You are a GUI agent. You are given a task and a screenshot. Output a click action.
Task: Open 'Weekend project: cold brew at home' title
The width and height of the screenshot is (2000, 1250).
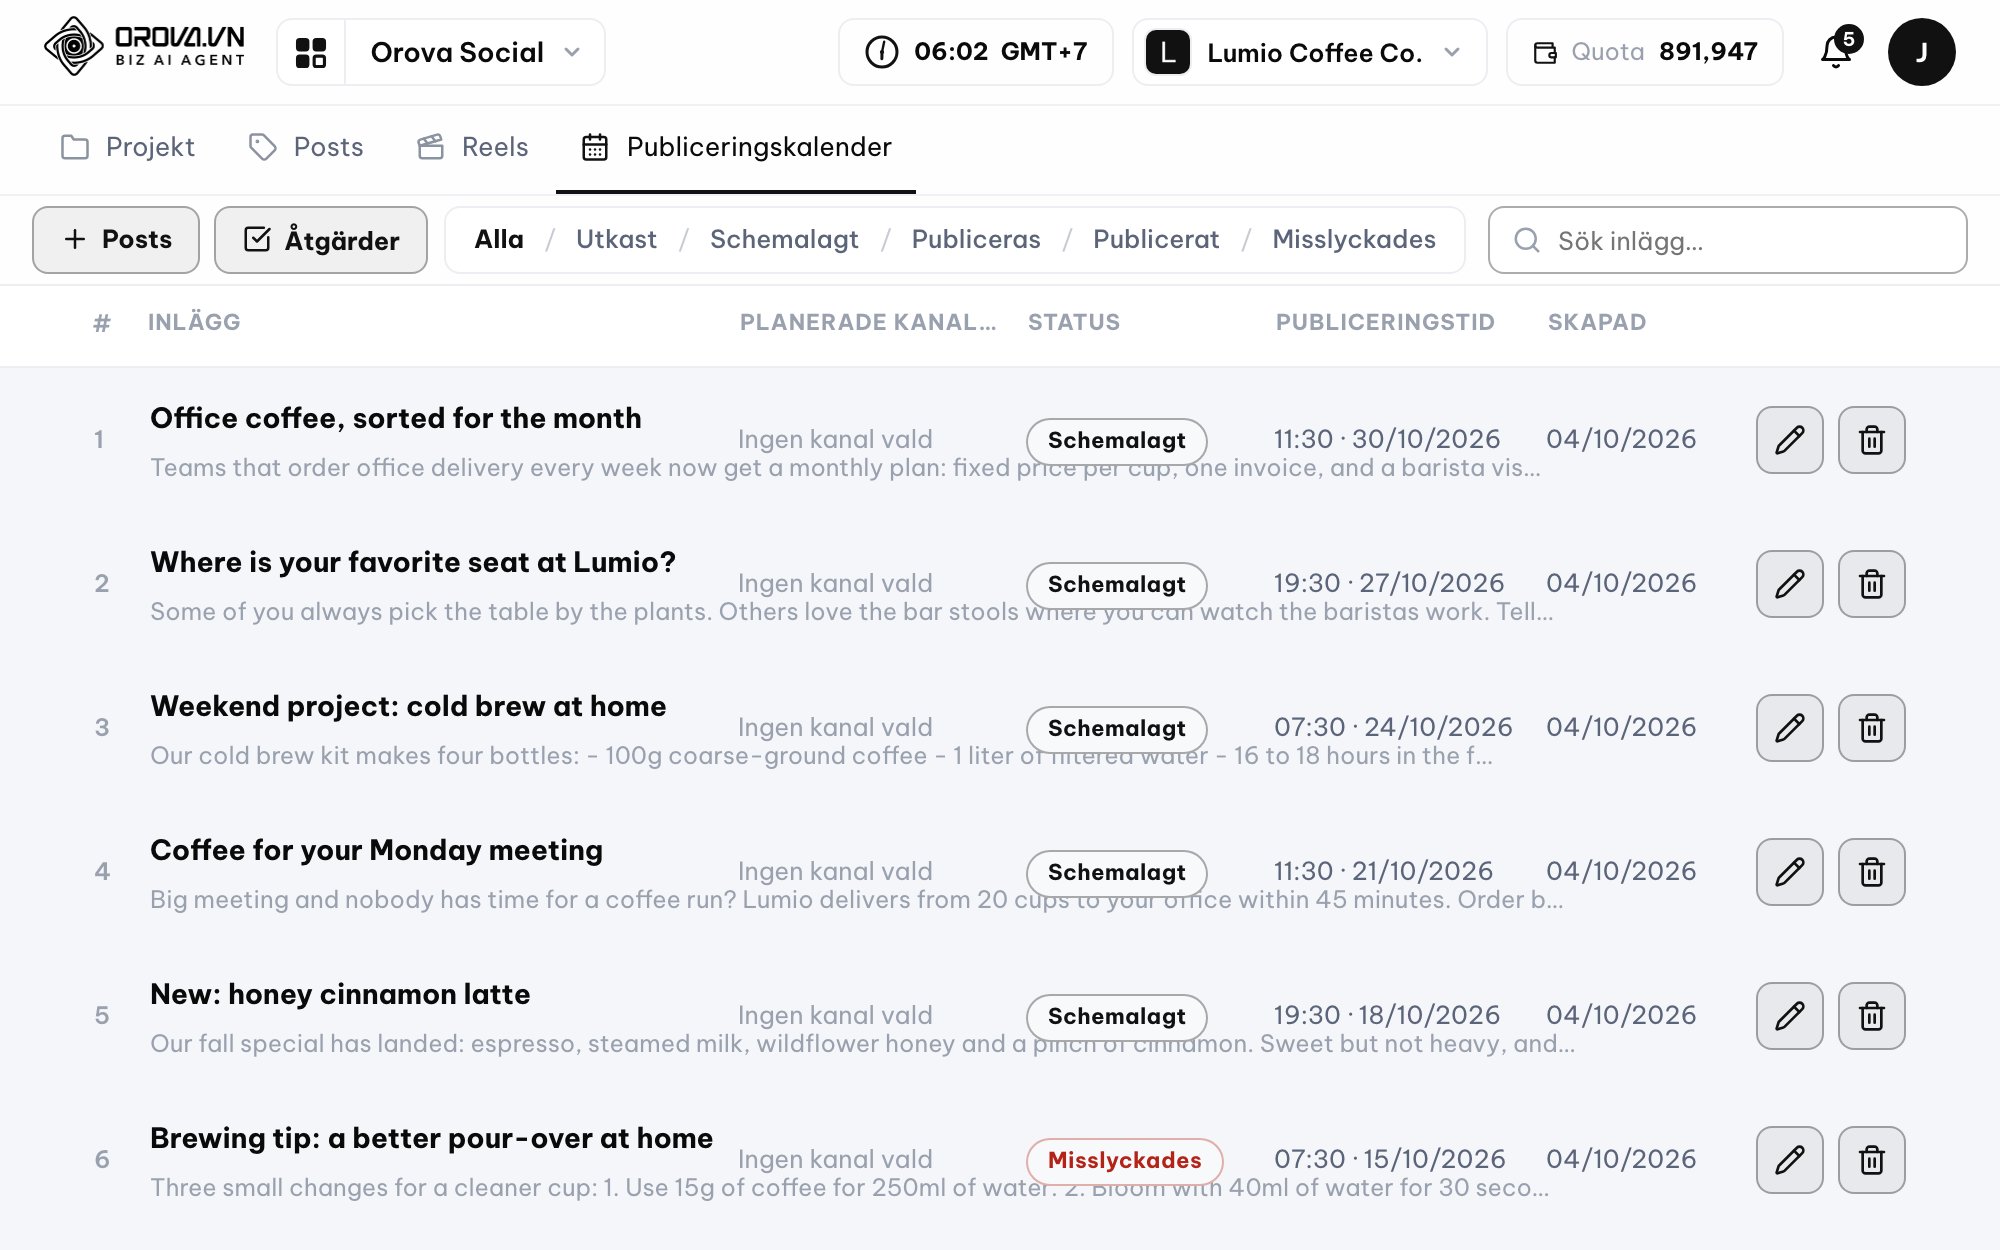click(408, 706)
